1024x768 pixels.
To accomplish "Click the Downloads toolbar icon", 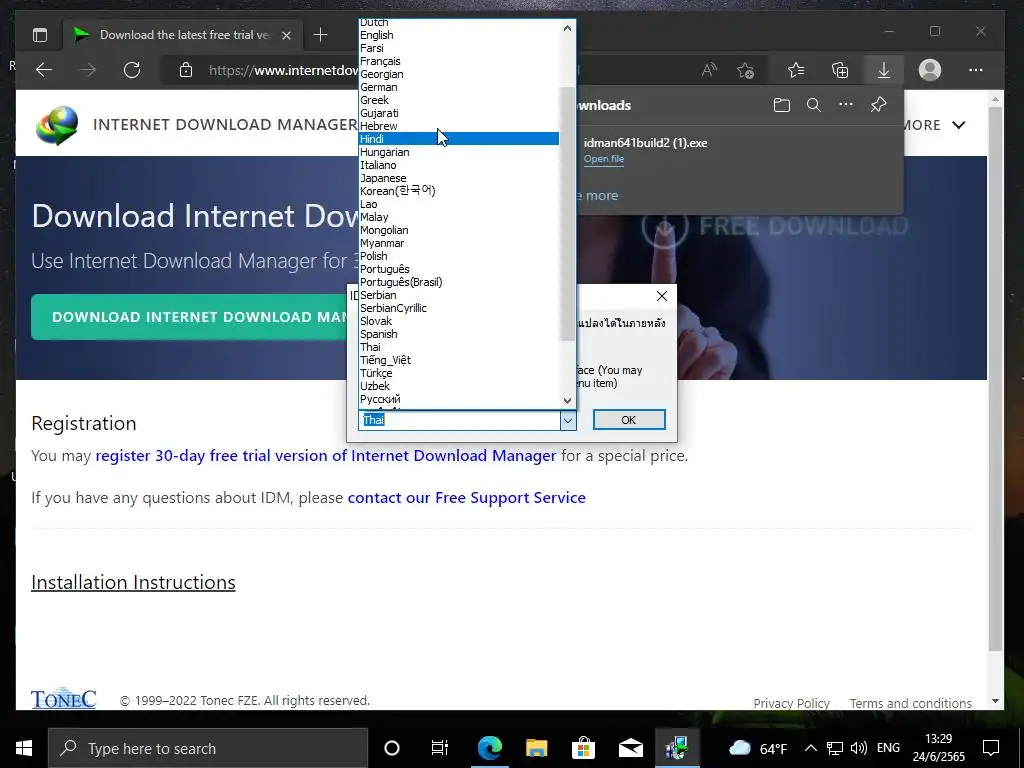I will tap(884, 70).
